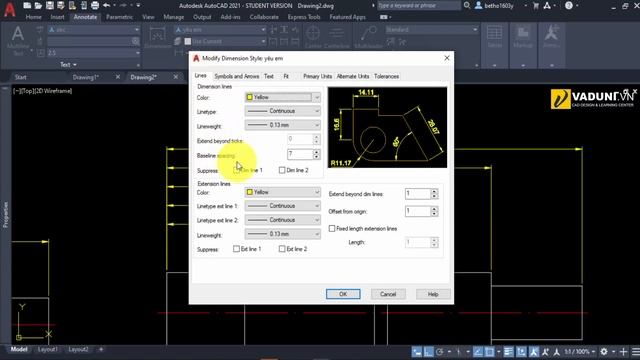Switch to Tolerances tab

[386, 76]
